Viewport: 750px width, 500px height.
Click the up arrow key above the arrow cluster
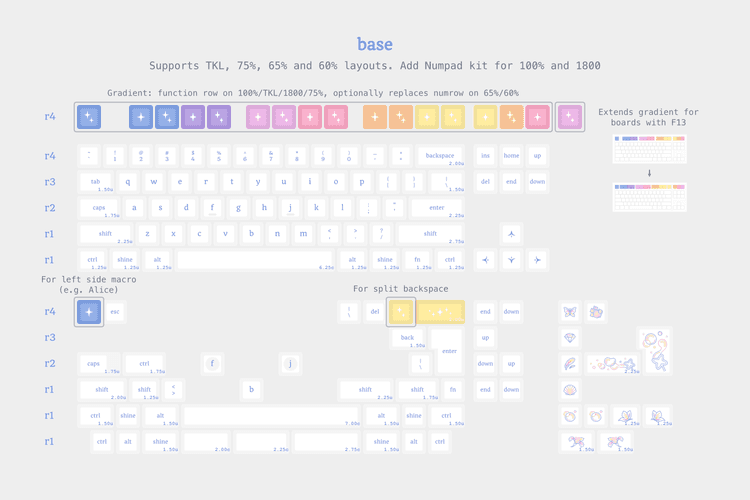tap(511, 234)
